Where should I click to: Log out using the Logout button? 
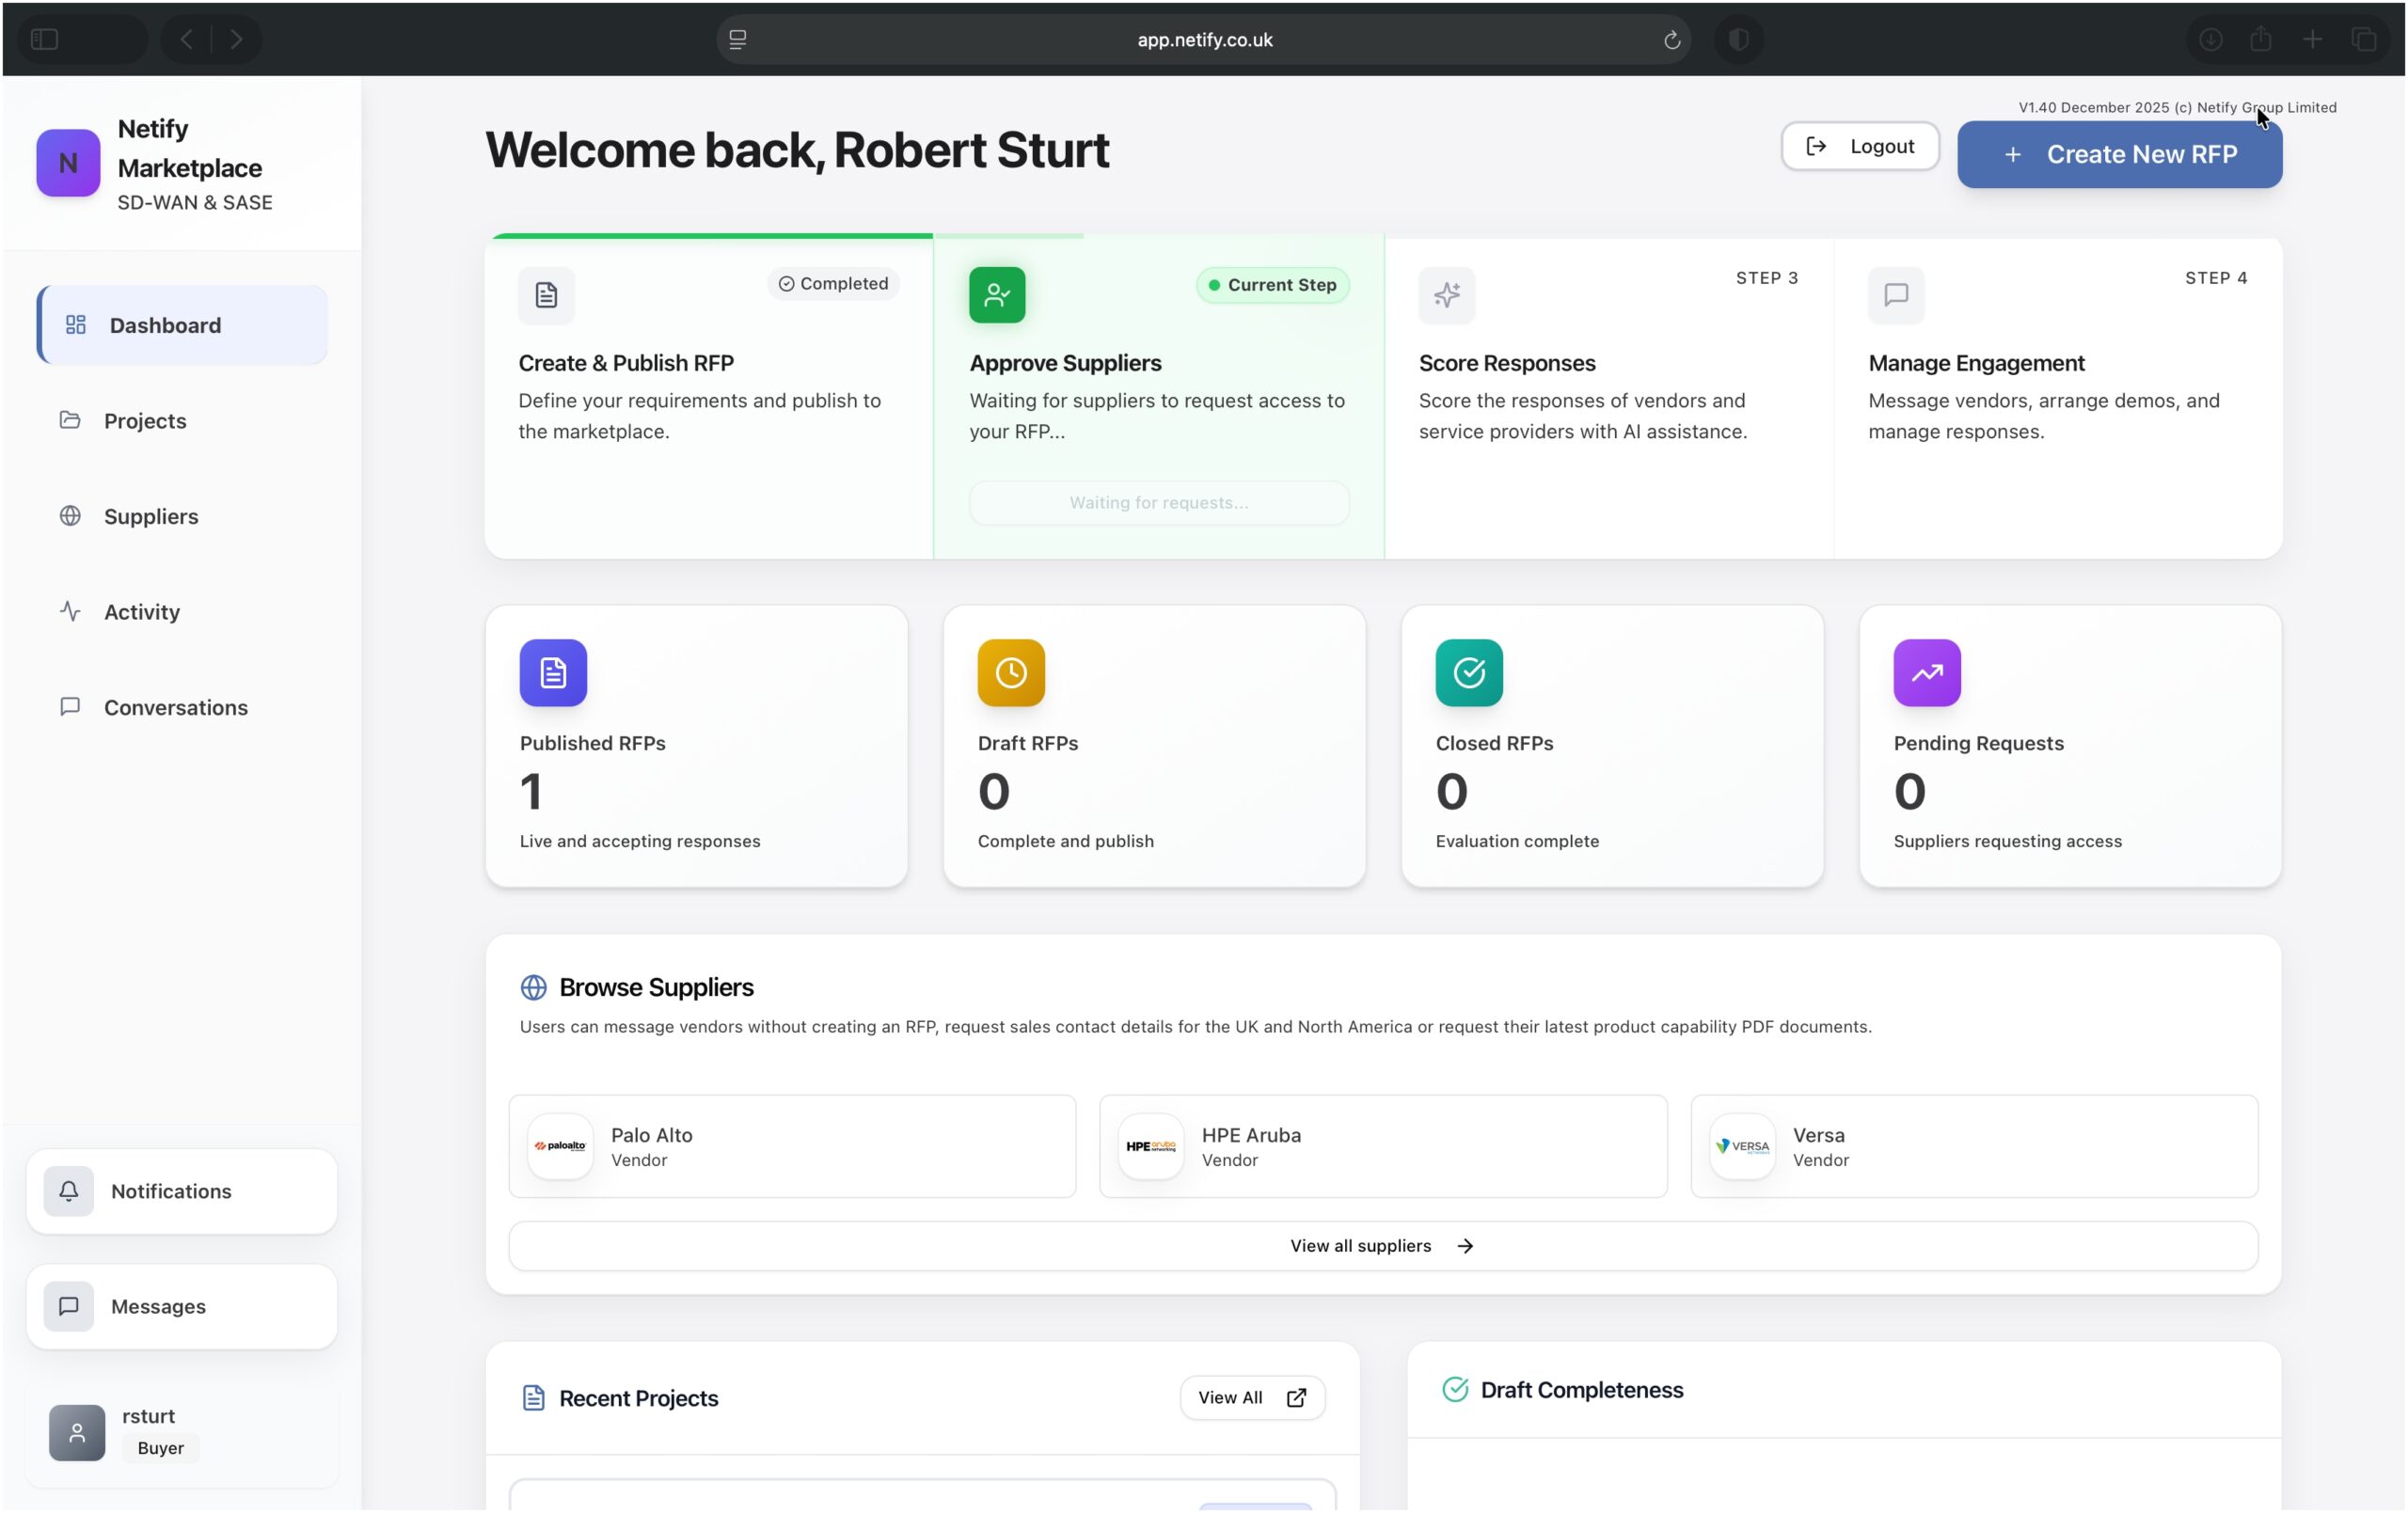tap(1859, 146)
